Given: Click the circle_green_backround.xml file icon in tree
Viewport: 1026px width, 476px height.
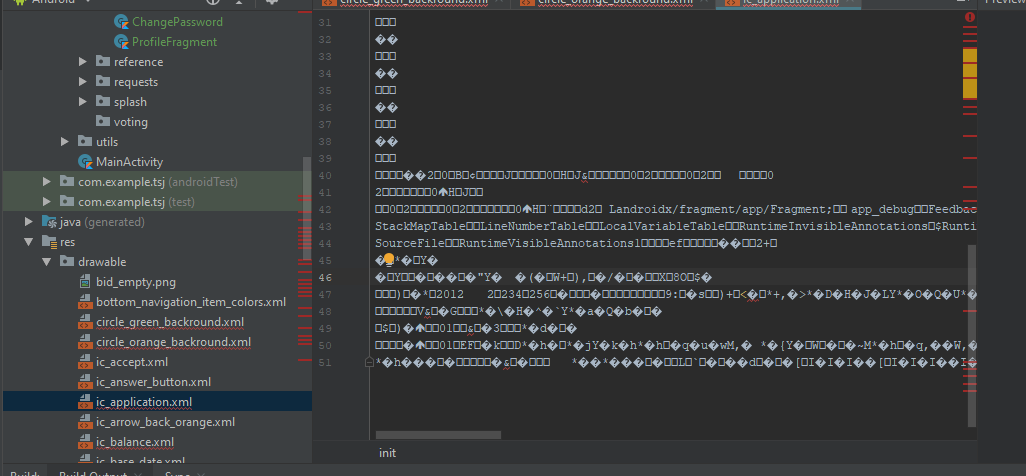Looking at the screenshot, I should (x=85, y=322).
